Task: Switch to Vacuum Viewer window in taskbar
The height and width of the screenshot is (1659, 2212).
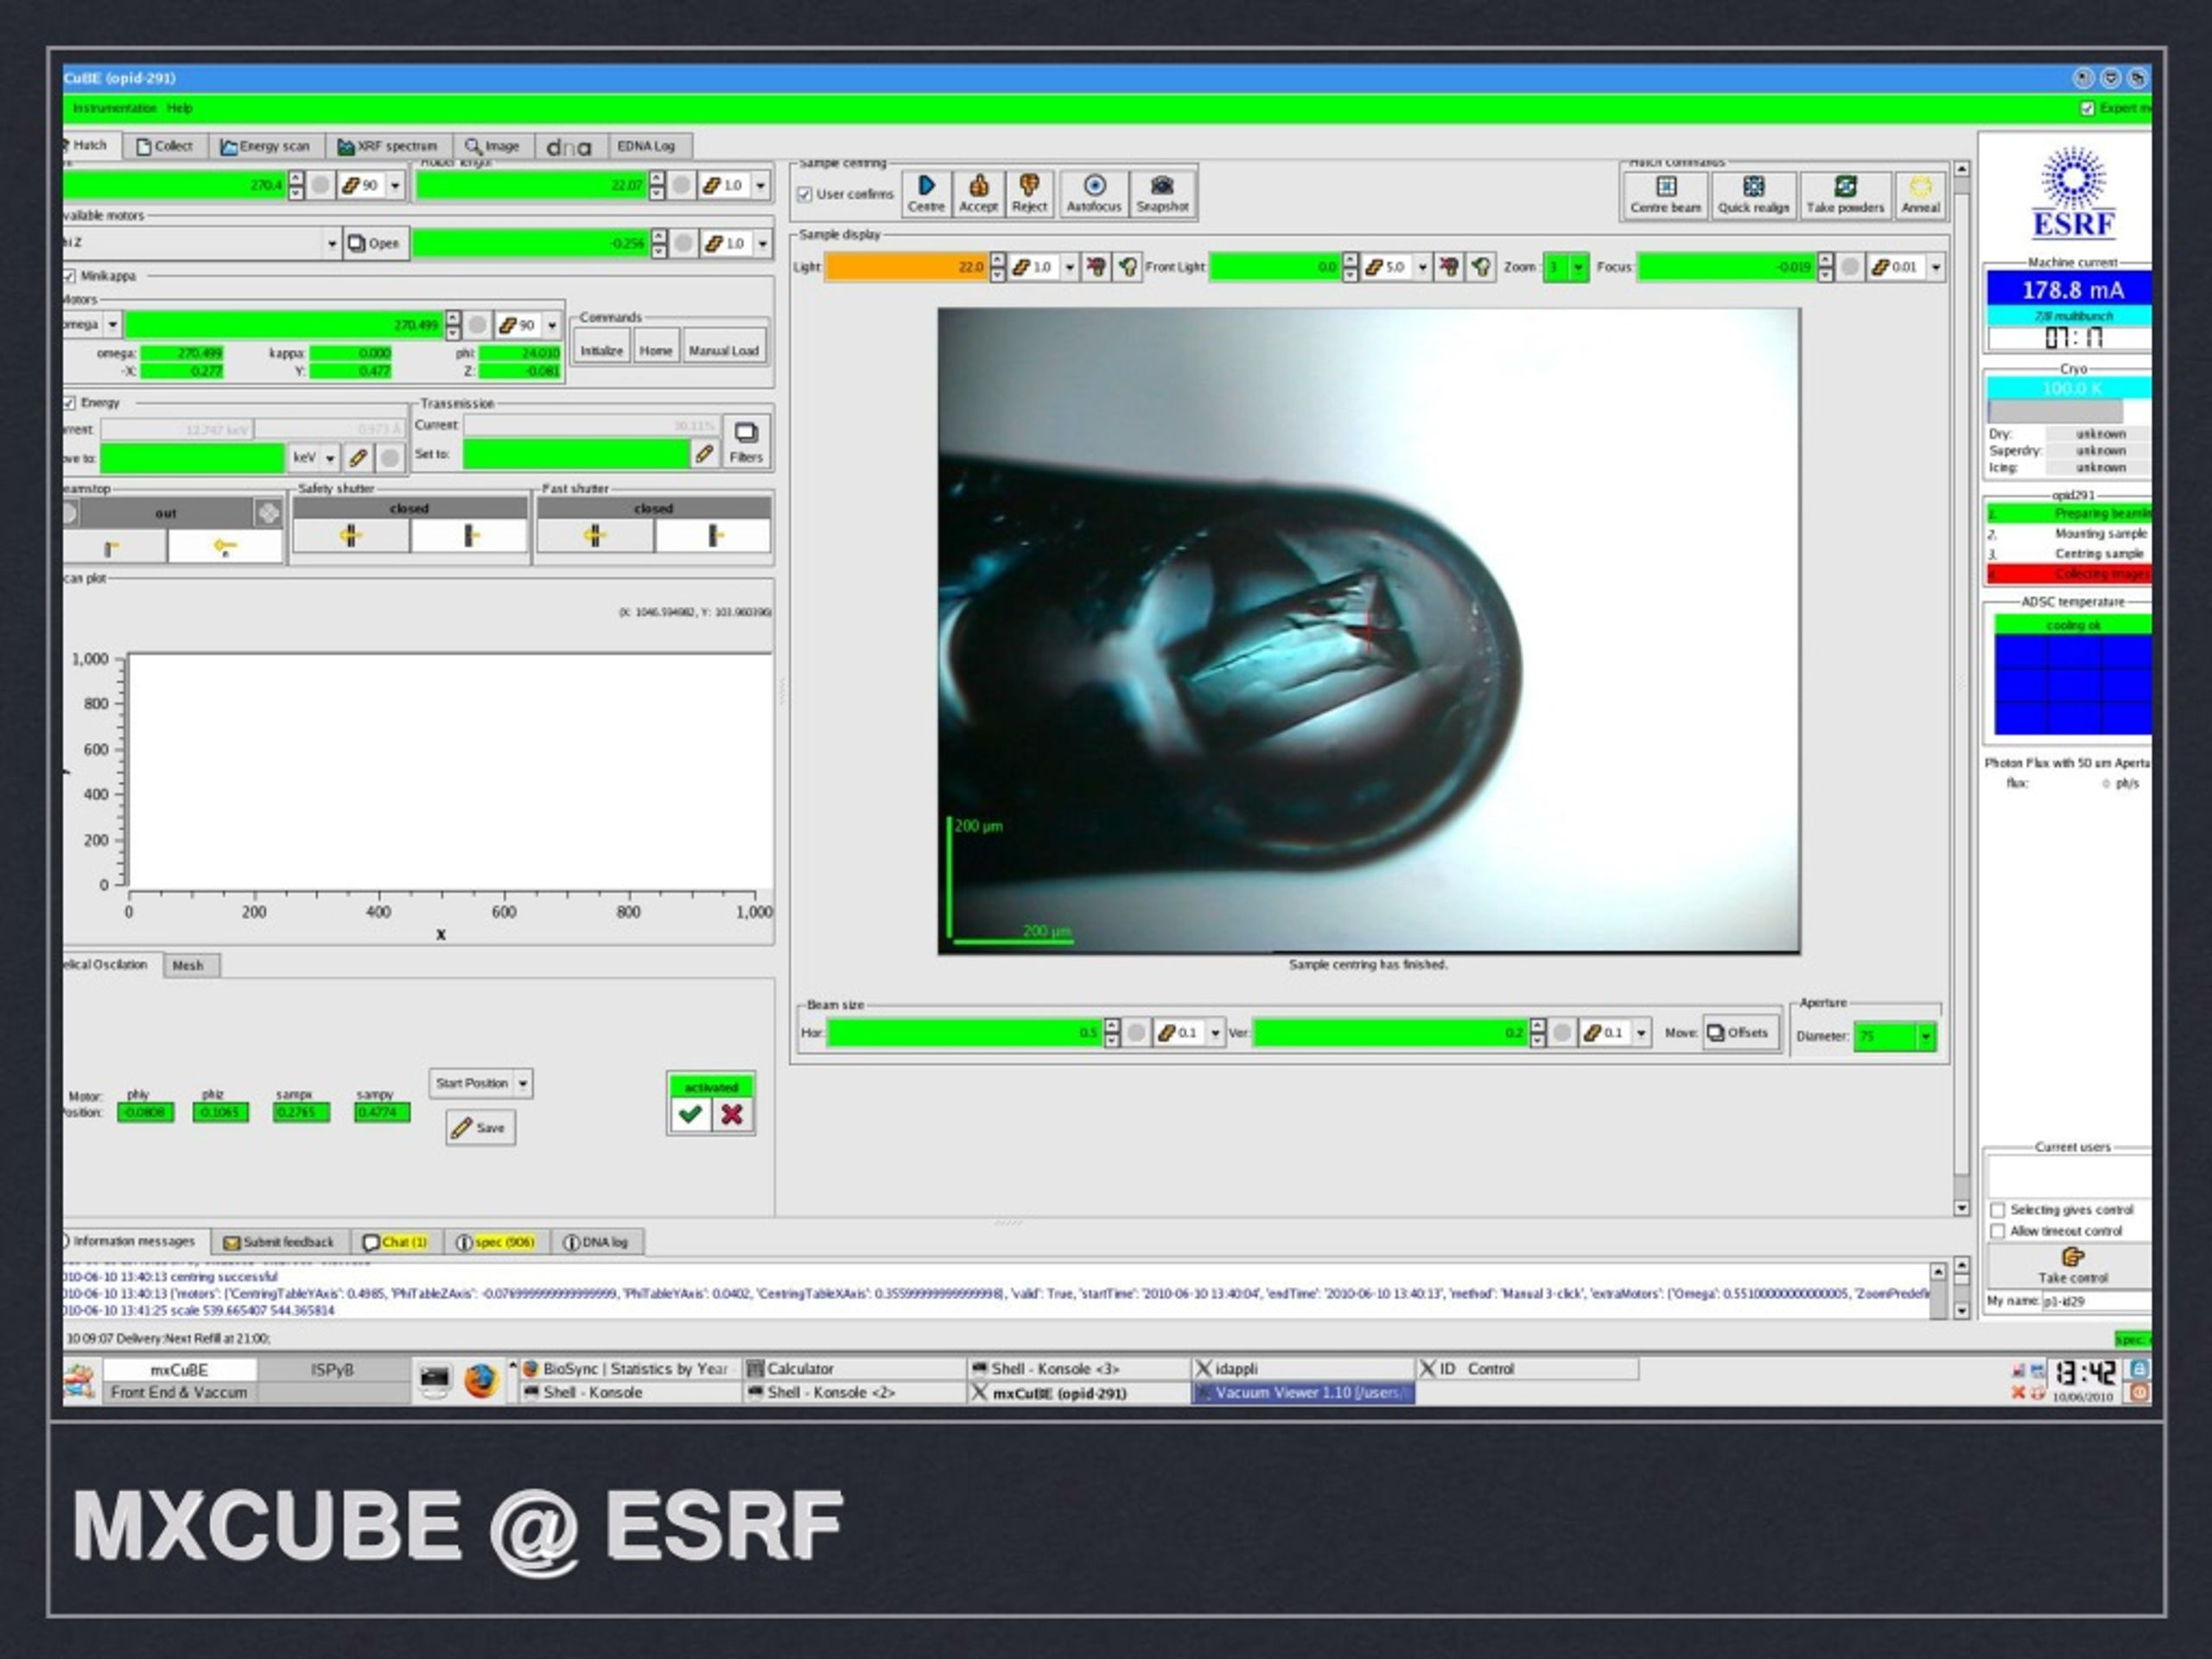Action: click(1303, 1392)
